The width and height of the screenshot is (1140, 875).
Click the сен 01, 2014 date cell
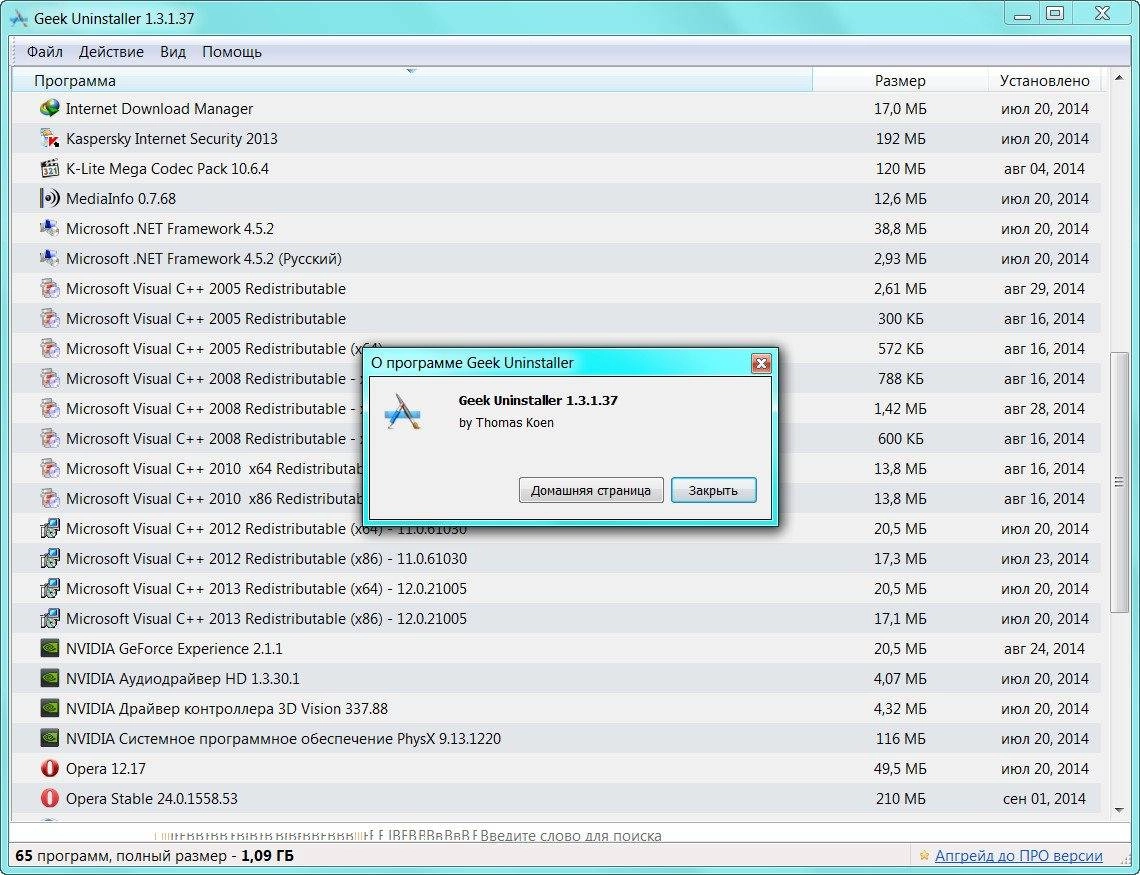[x=1044, y=798]
